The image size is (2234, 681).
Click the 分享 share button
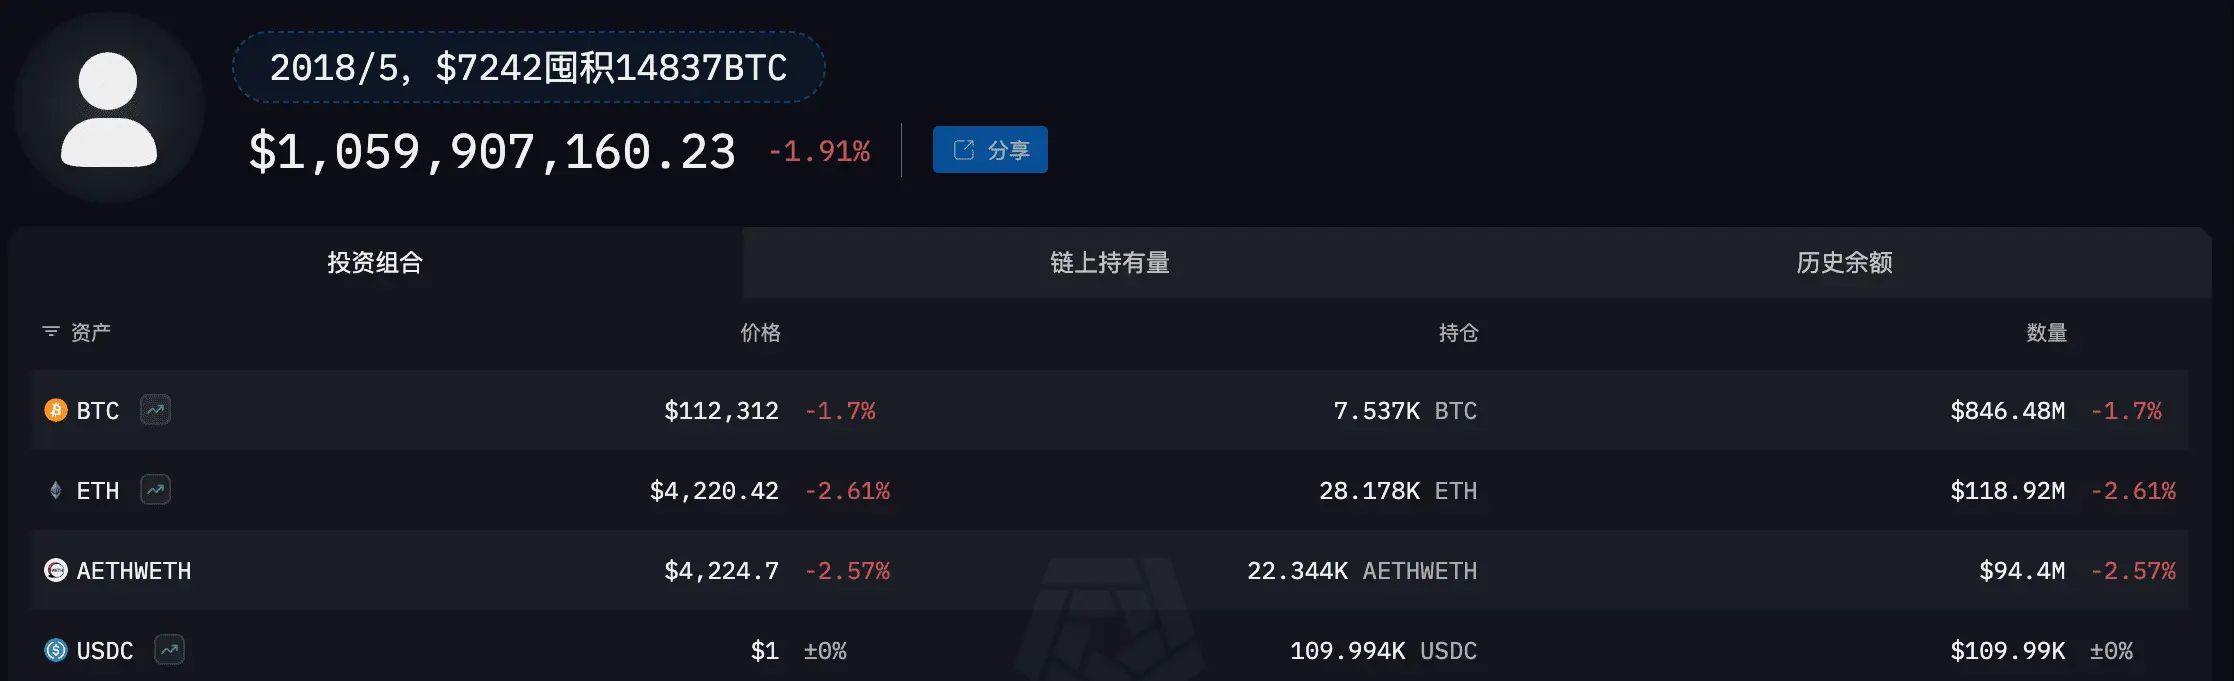[990, 150]
